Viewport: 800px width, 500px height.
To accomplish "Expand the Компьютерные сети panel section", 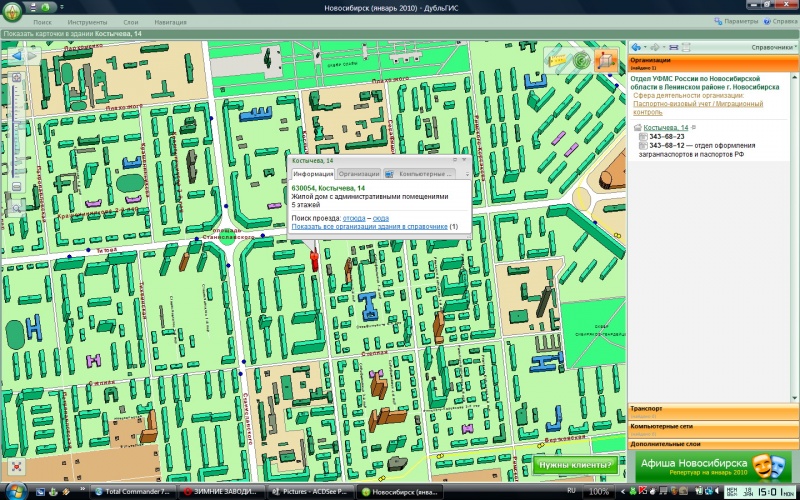I will pos(712,426).
